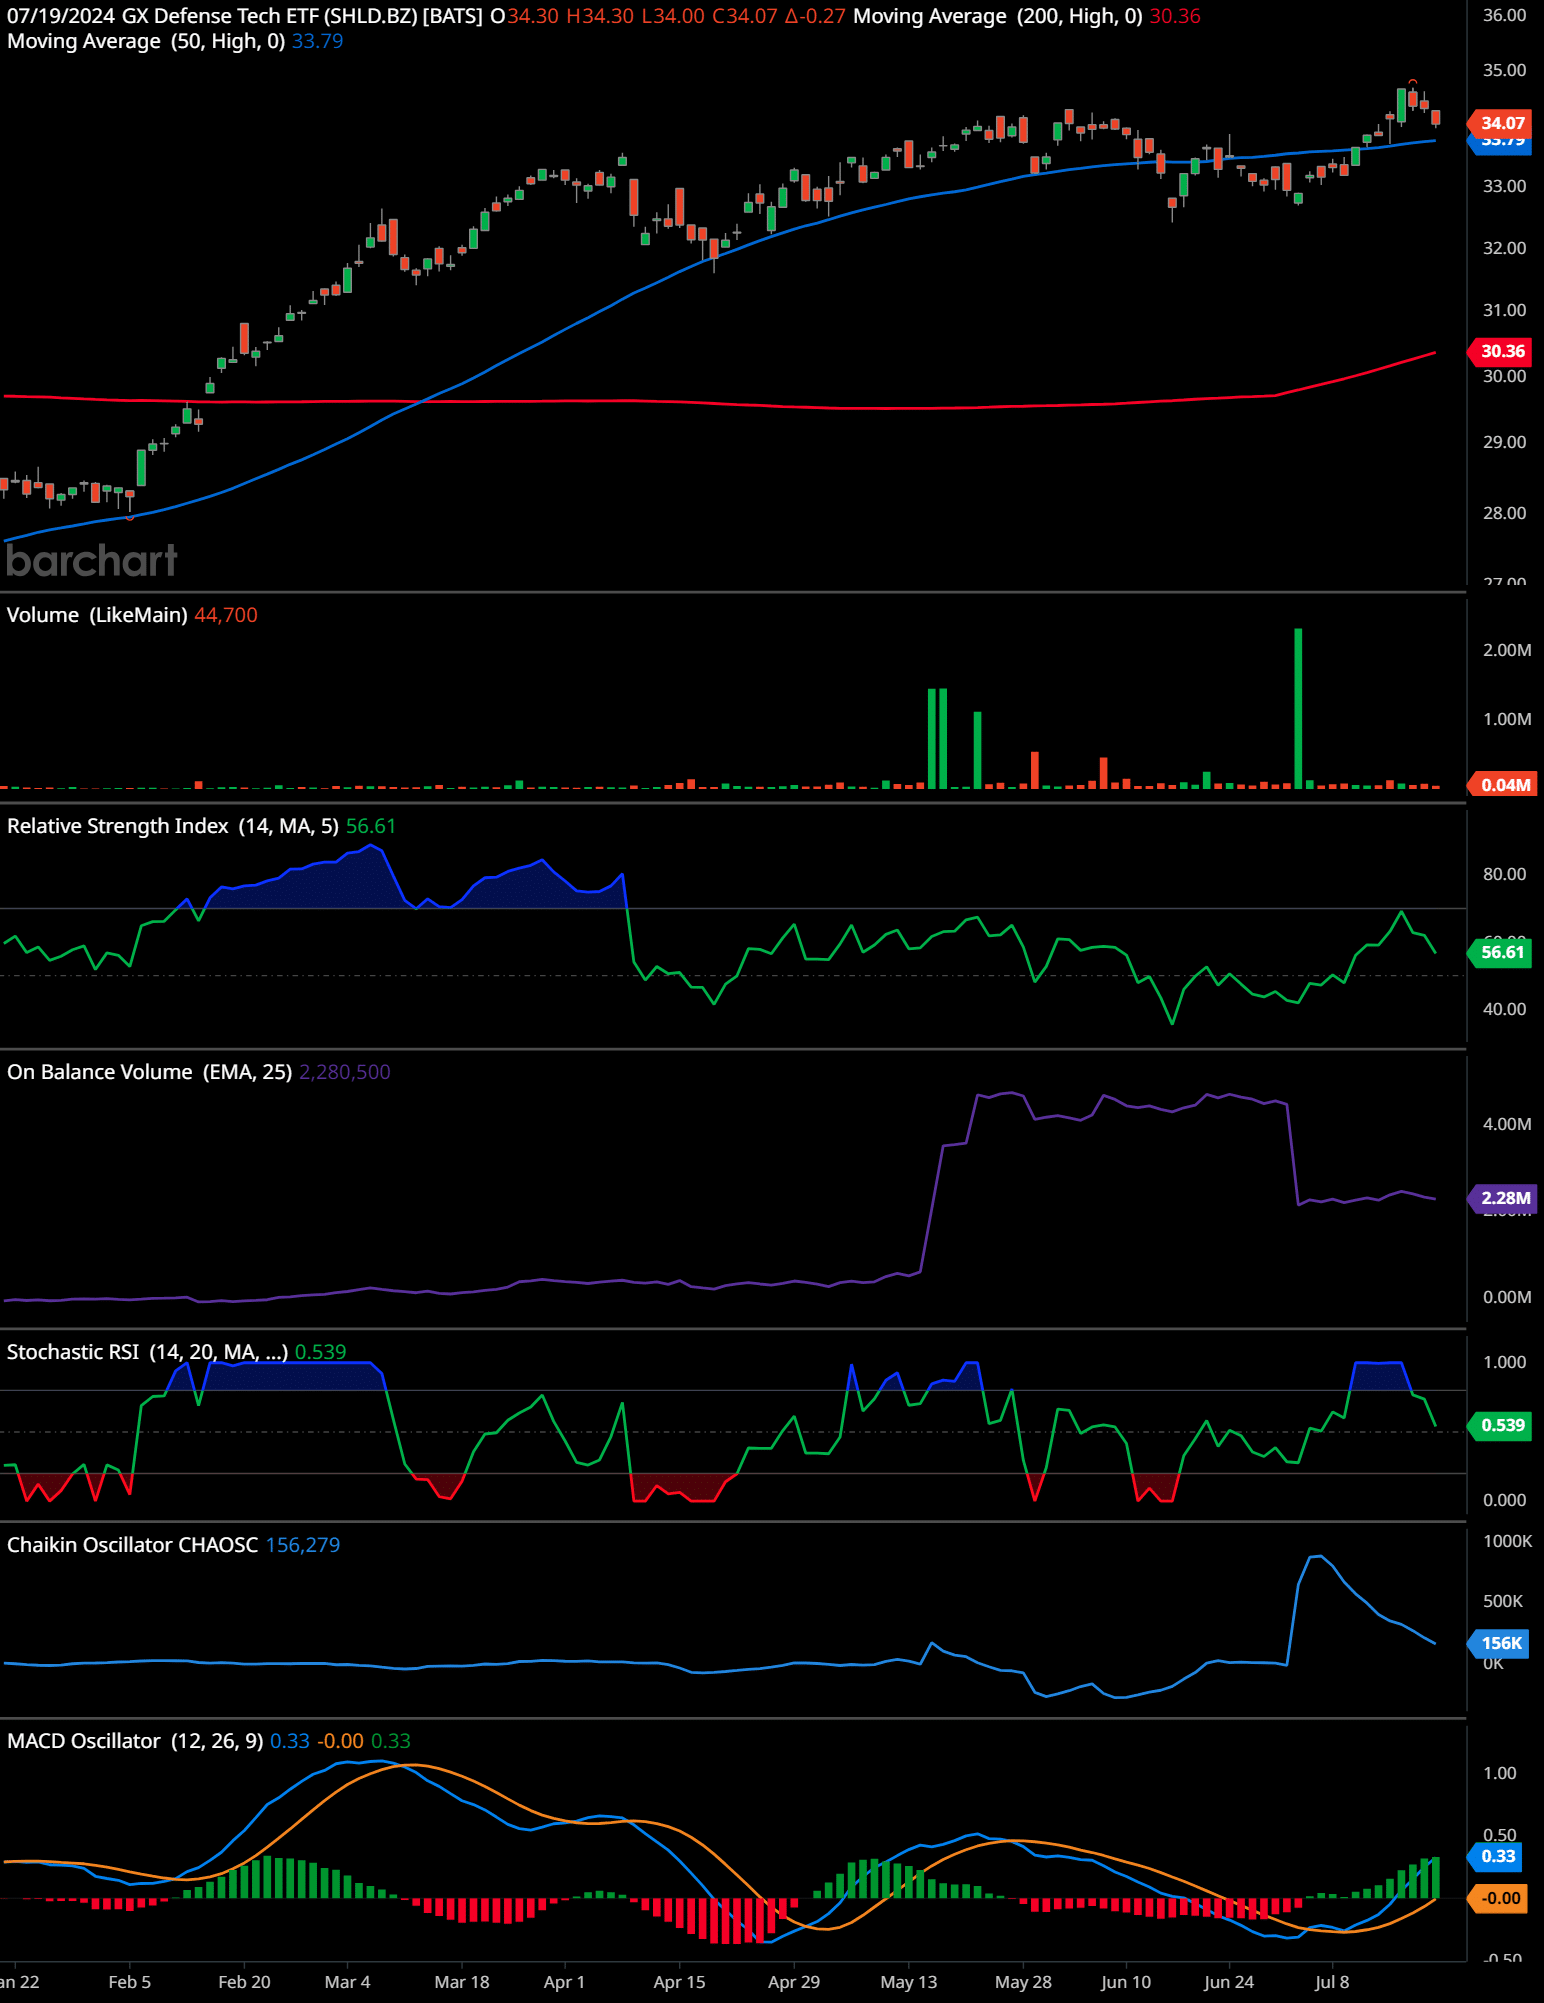Select the Relative Strength Index (14, MA, 5) label
Viewport: 1544px width, 2003px height.
tap(173, 826)
